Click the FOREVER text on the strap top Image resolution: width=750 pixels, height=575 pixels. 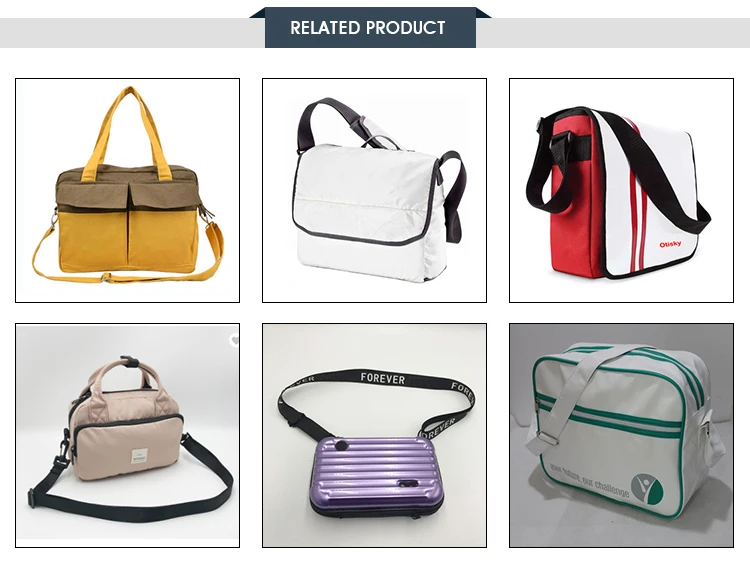tap(383, 379)
